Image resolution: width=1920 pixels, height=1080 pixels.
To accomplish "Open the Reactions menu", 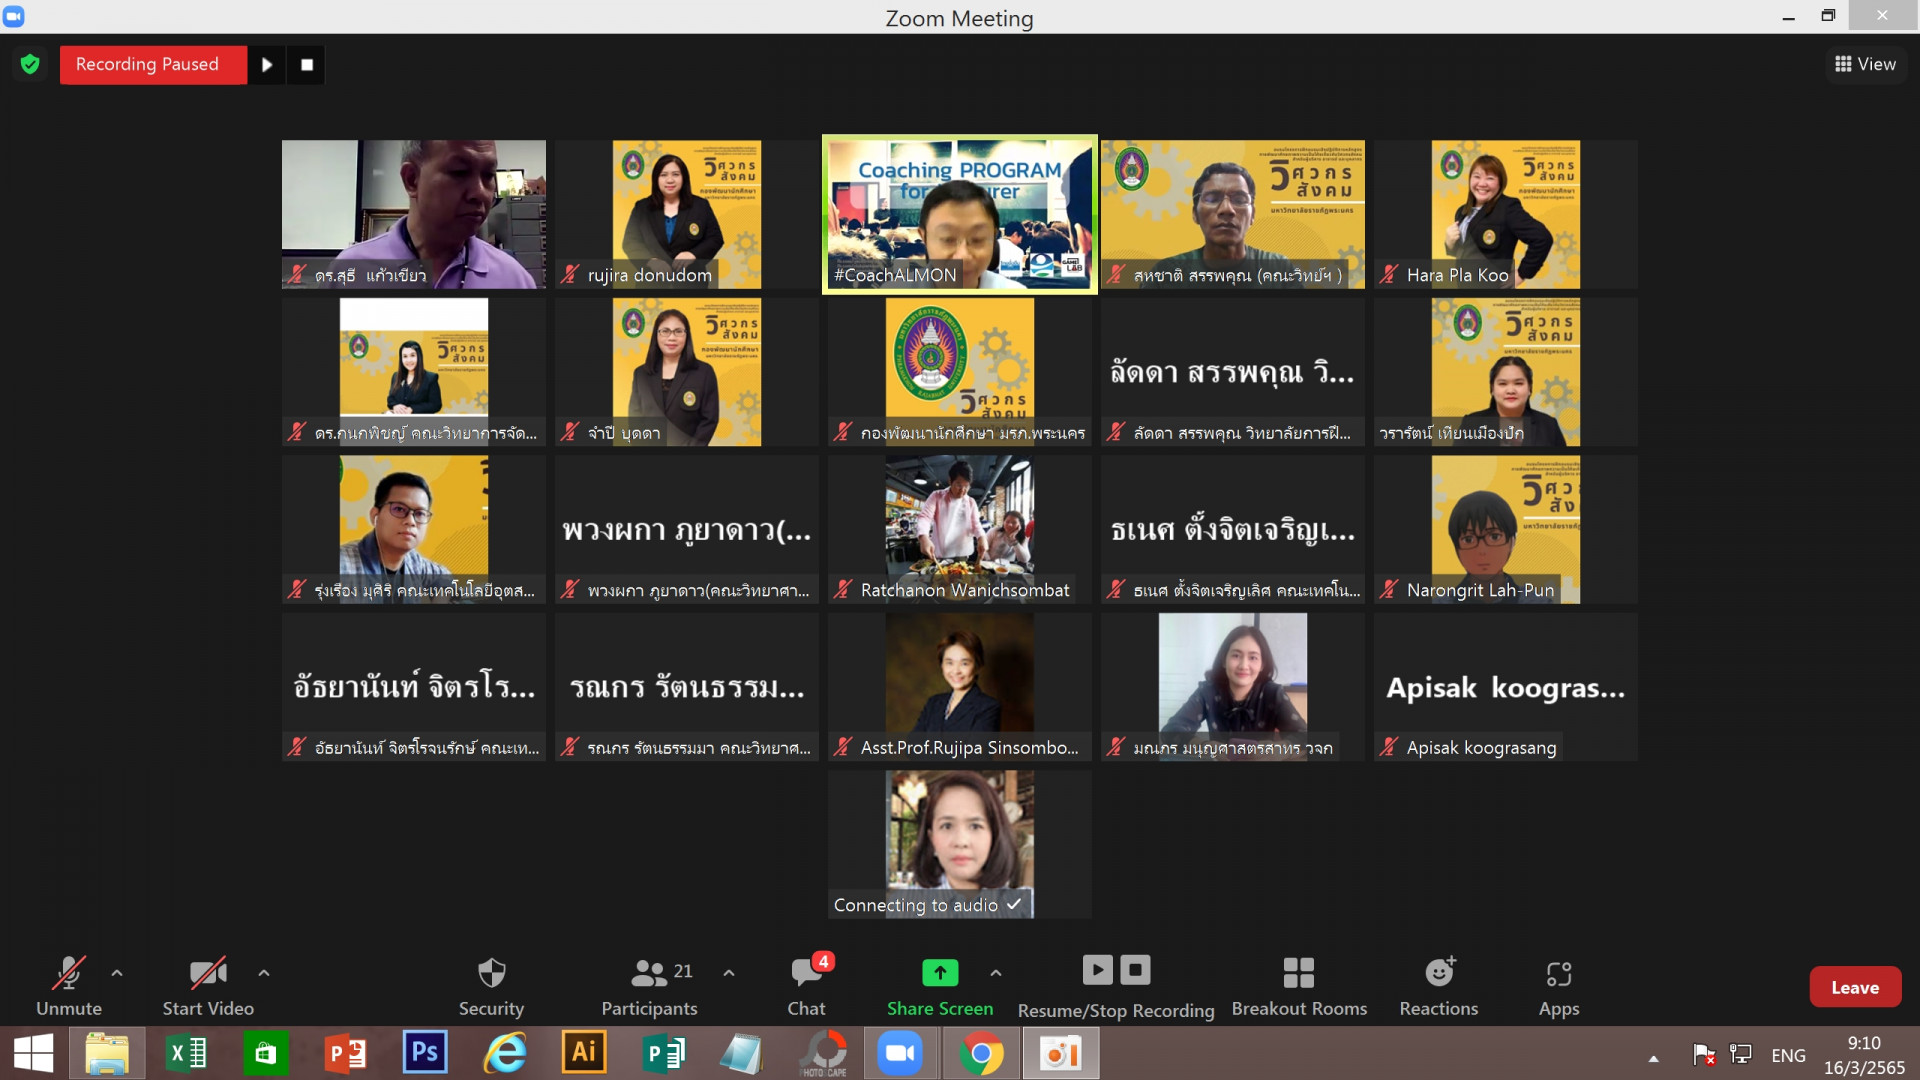I will (1438, 973).
